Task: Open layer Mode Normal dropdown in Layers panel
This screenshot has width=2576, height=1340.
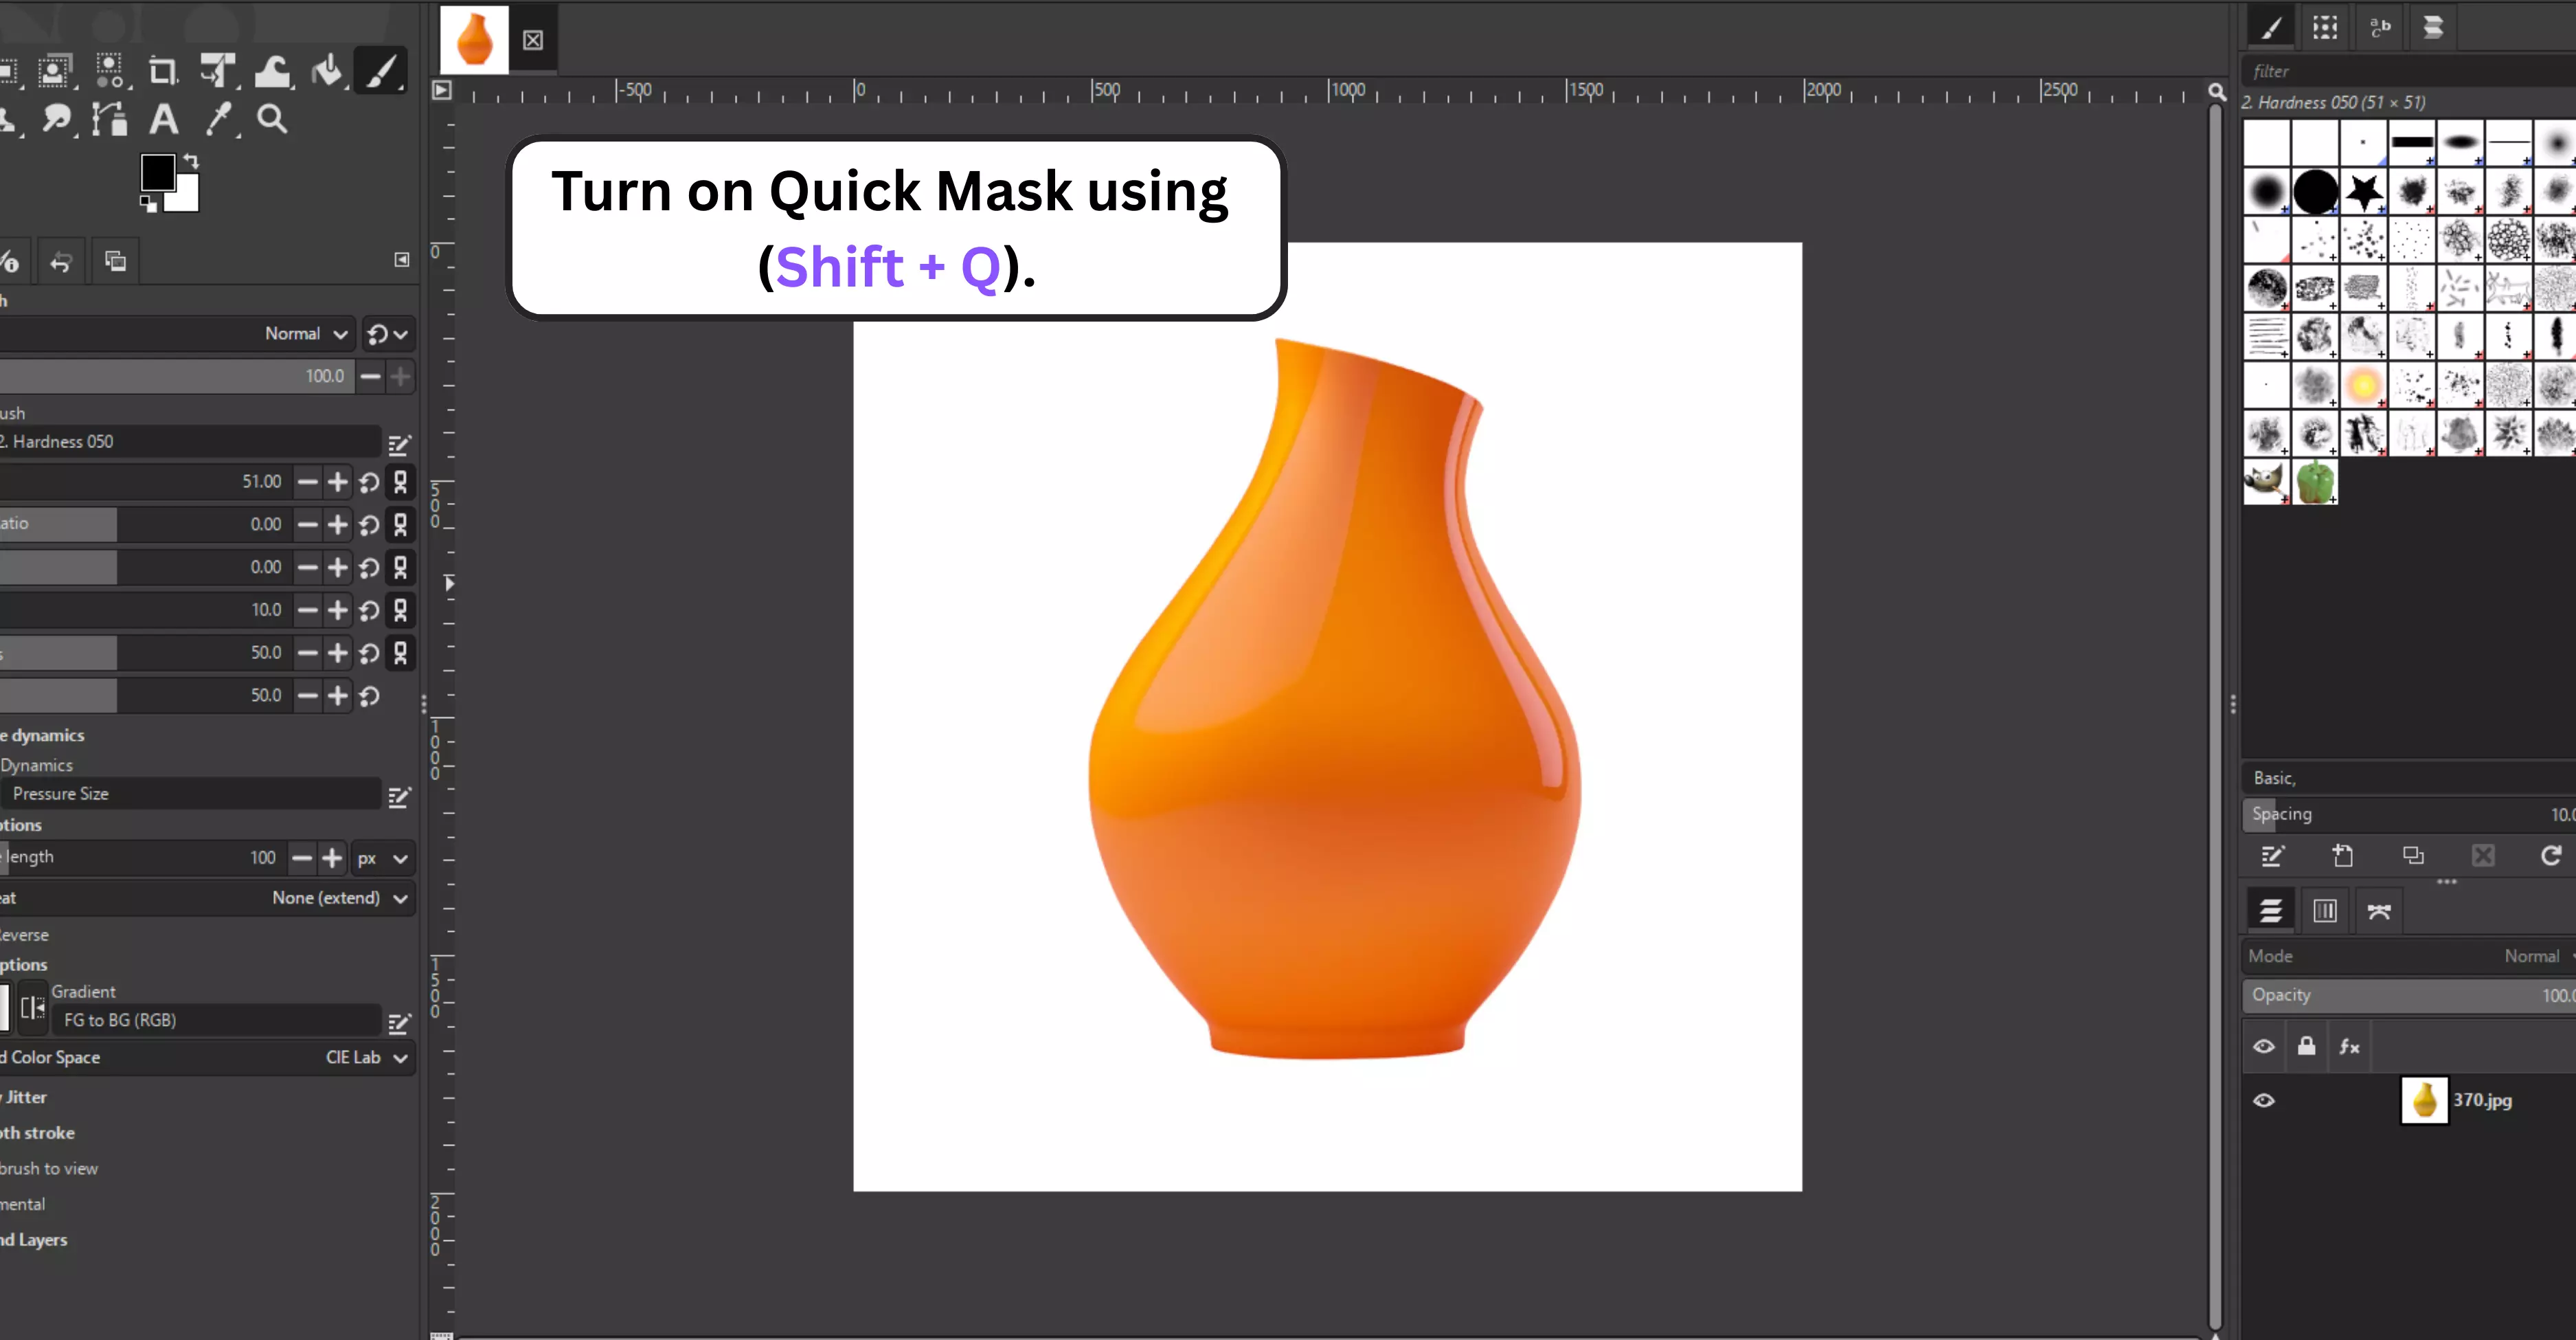Action: 2409,956
